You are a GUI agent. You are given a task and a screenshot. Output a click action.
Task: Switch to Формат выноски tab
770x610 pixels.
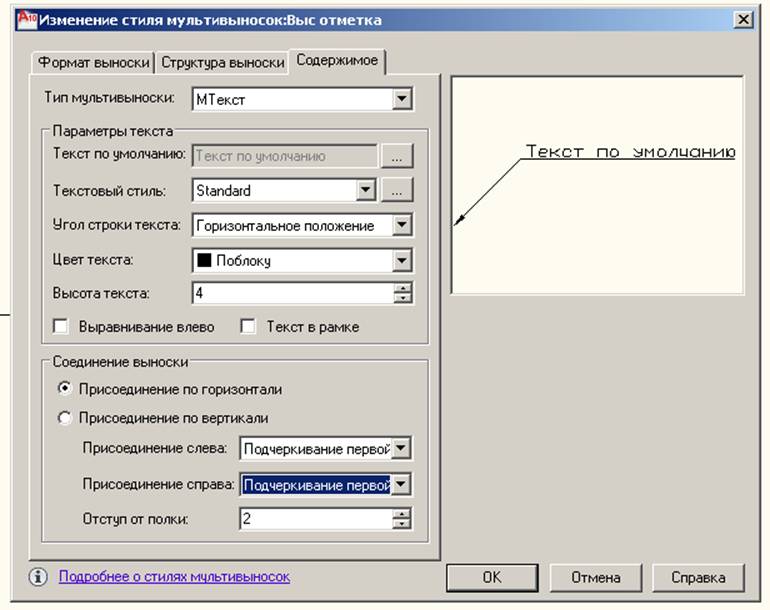[94, 62]
